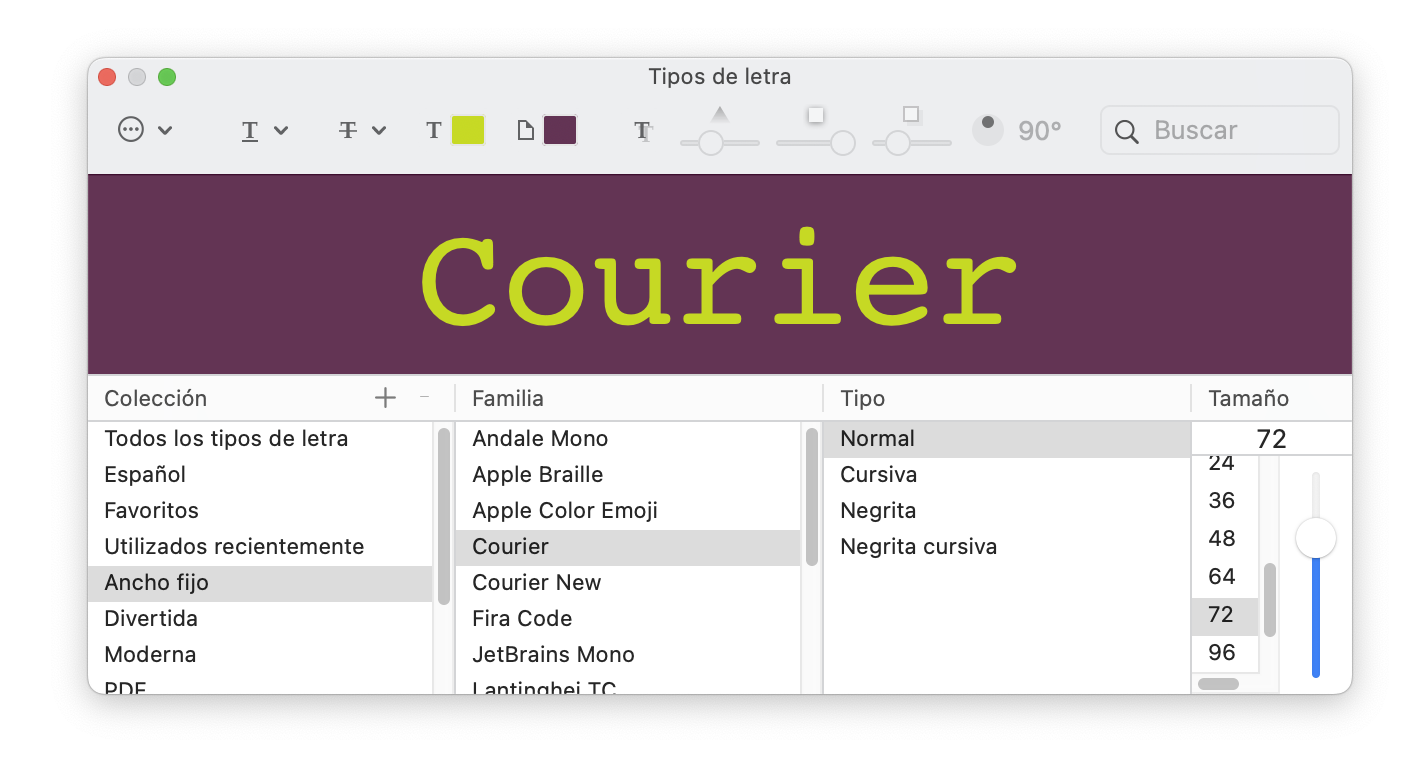The width and height of the screenshot is (1418, 780).
Task: Pick size 96 in the size list
Action: tap(1225, 652)
